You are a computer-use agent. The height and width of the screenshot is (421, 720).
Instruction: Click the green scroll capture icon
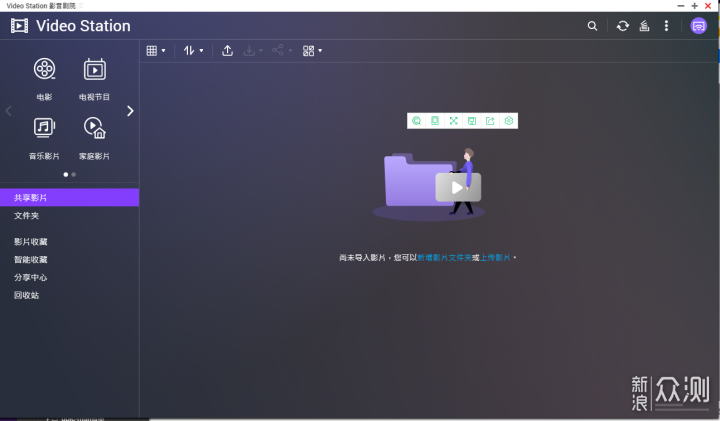click(435, 121)
